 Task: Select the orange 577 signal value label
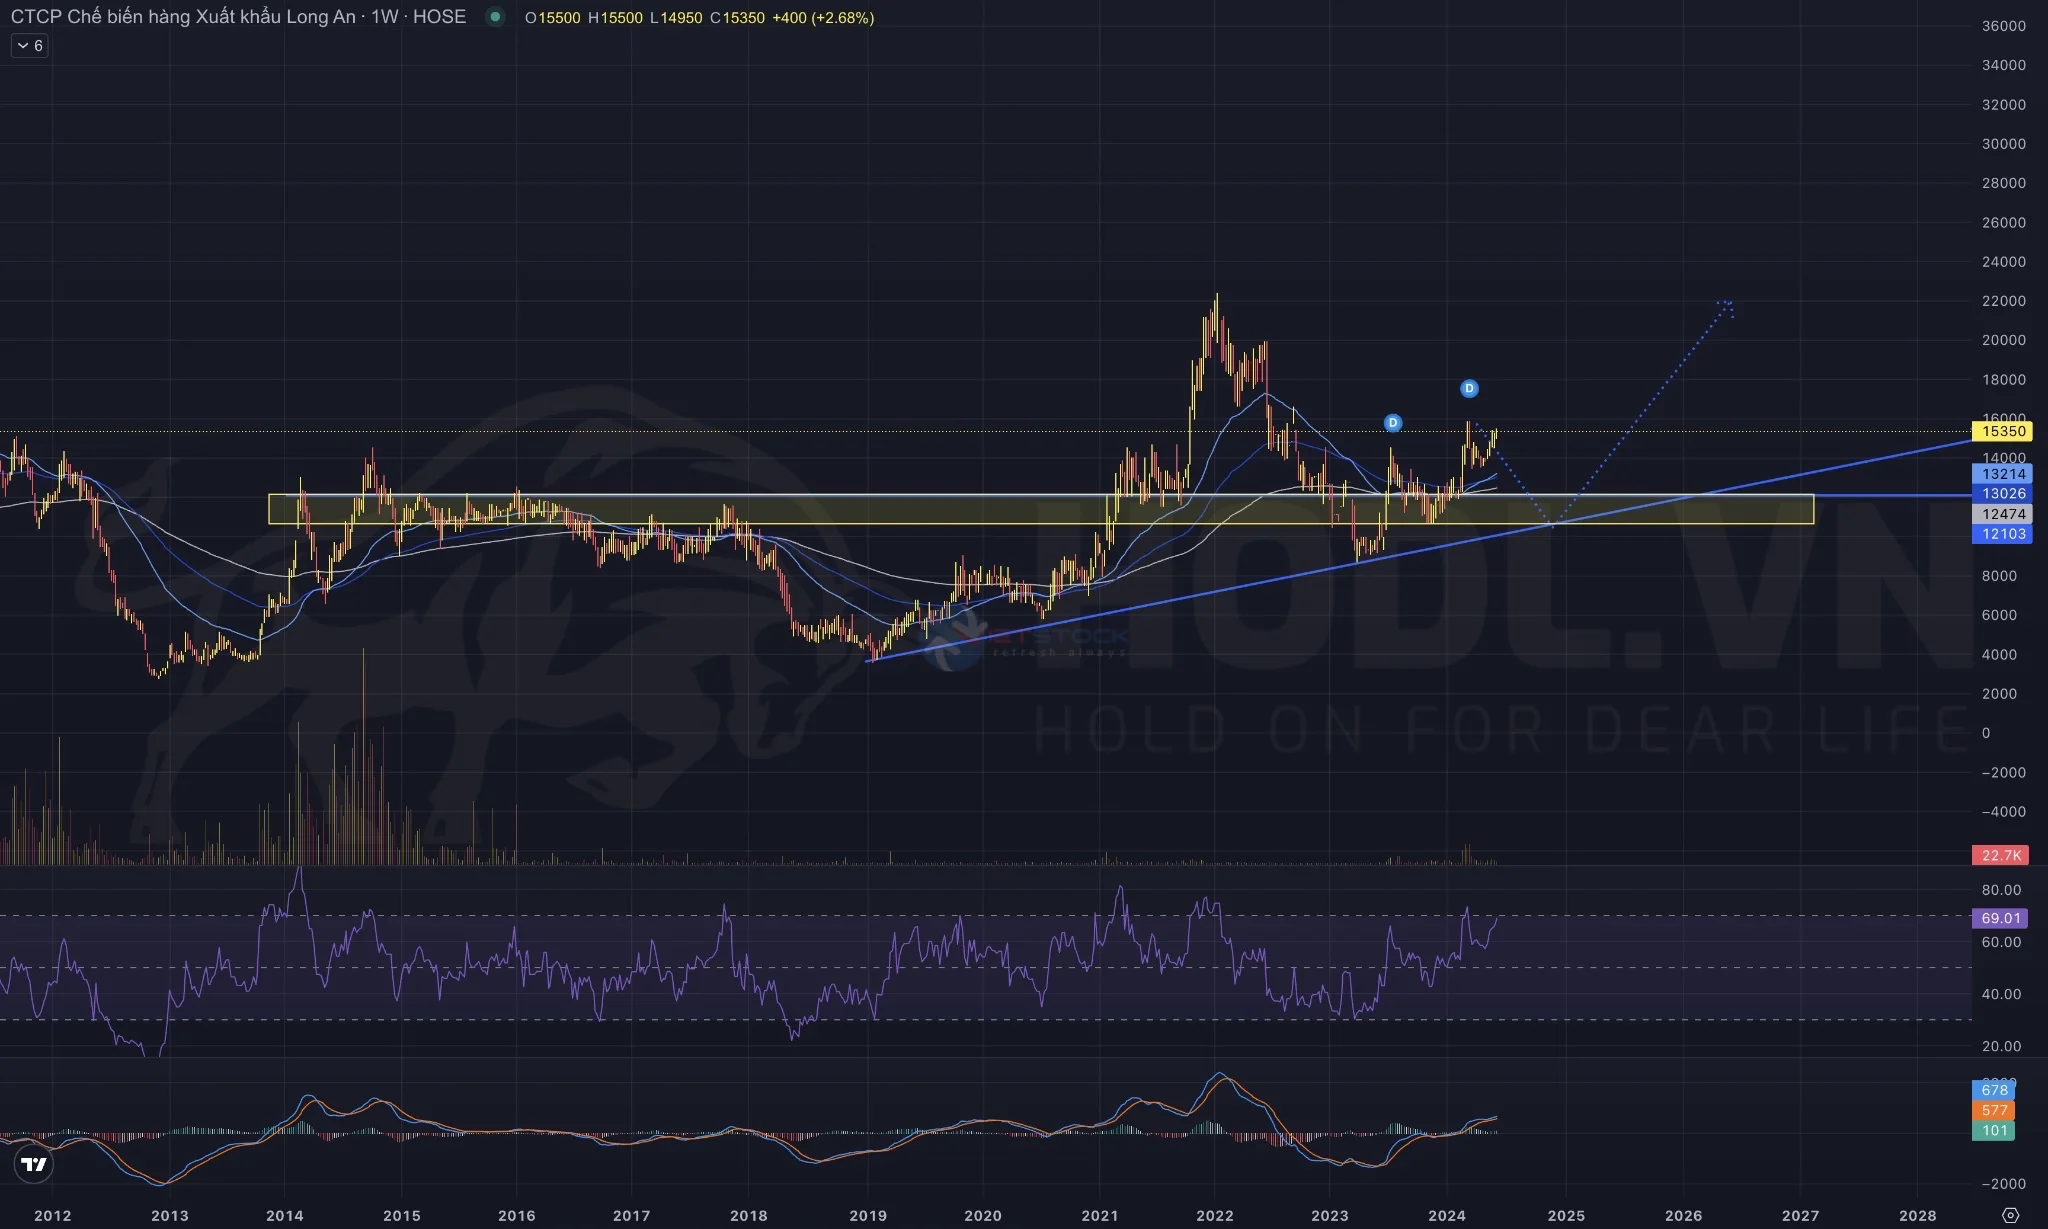pyautogui.click(x=1994, y=1110)
